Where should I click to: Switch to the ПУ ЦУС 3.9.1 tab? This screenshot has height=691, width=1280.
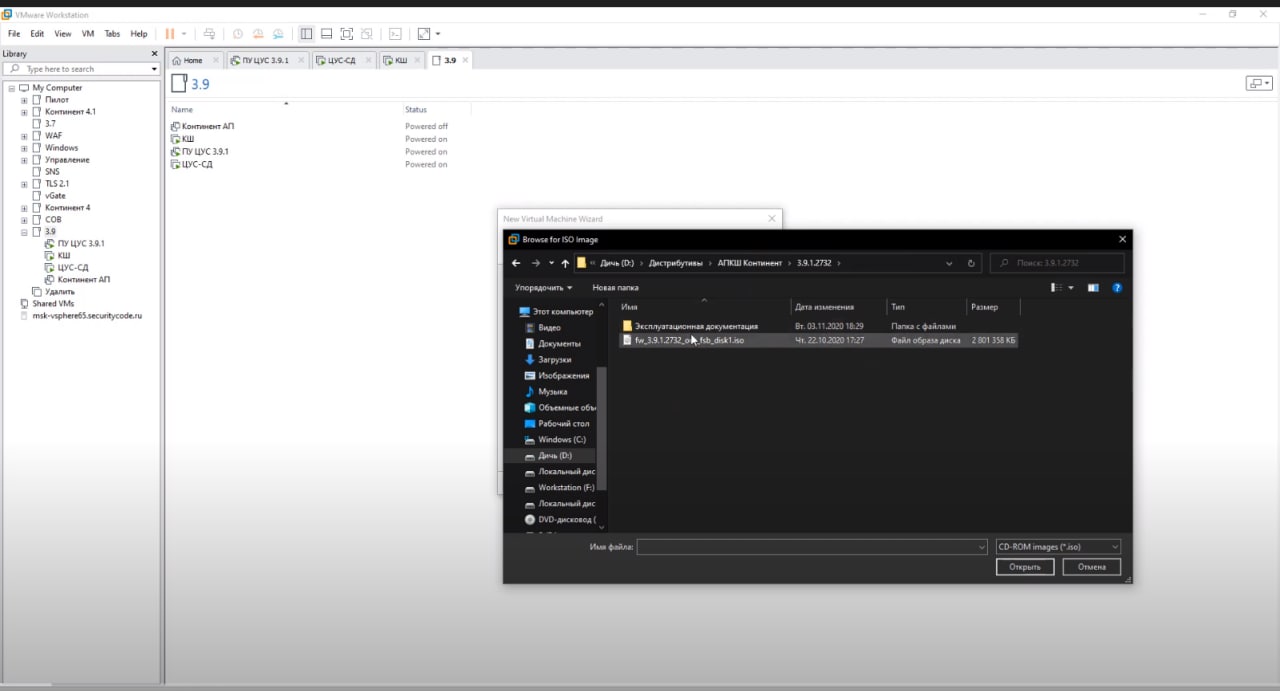pyautogui.click(x=266, y=61)
